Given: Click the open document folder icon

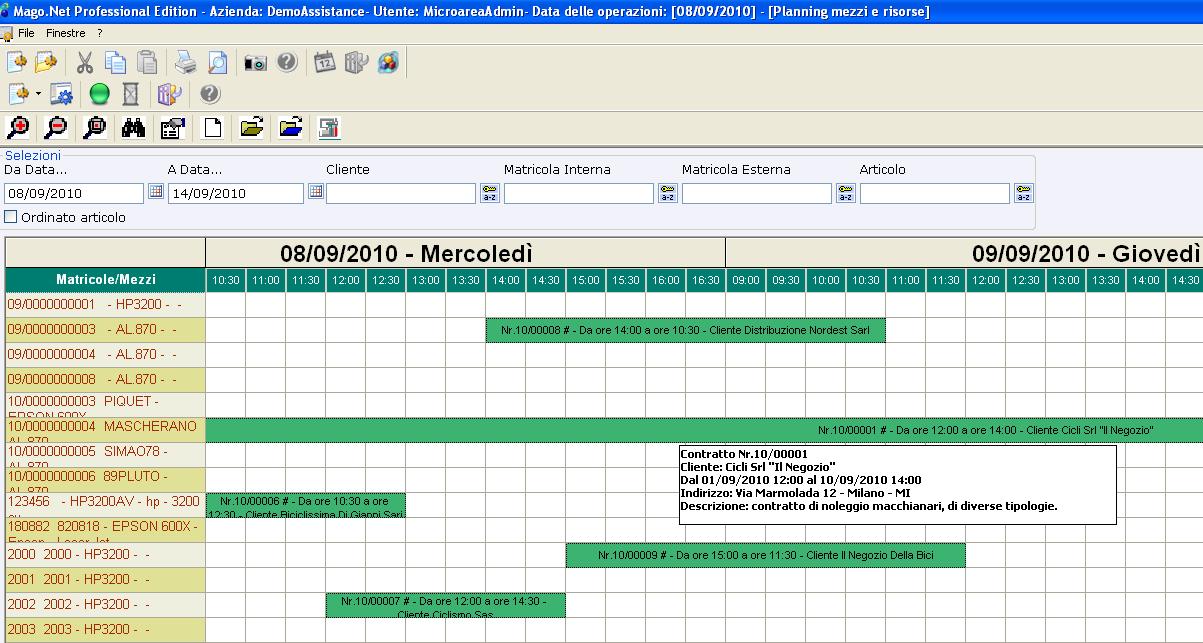Looking at the screenshot, I should 45,62.
